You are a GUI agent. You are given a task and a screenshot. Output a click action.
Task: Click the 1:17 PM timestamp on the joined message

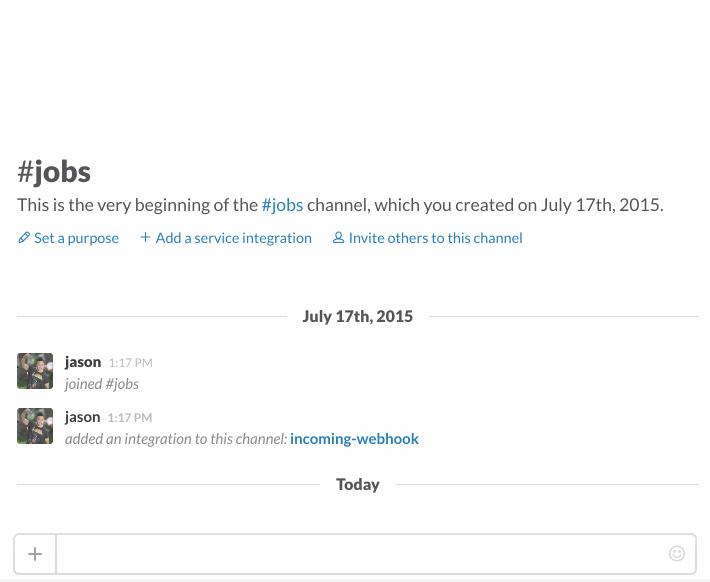130,363
